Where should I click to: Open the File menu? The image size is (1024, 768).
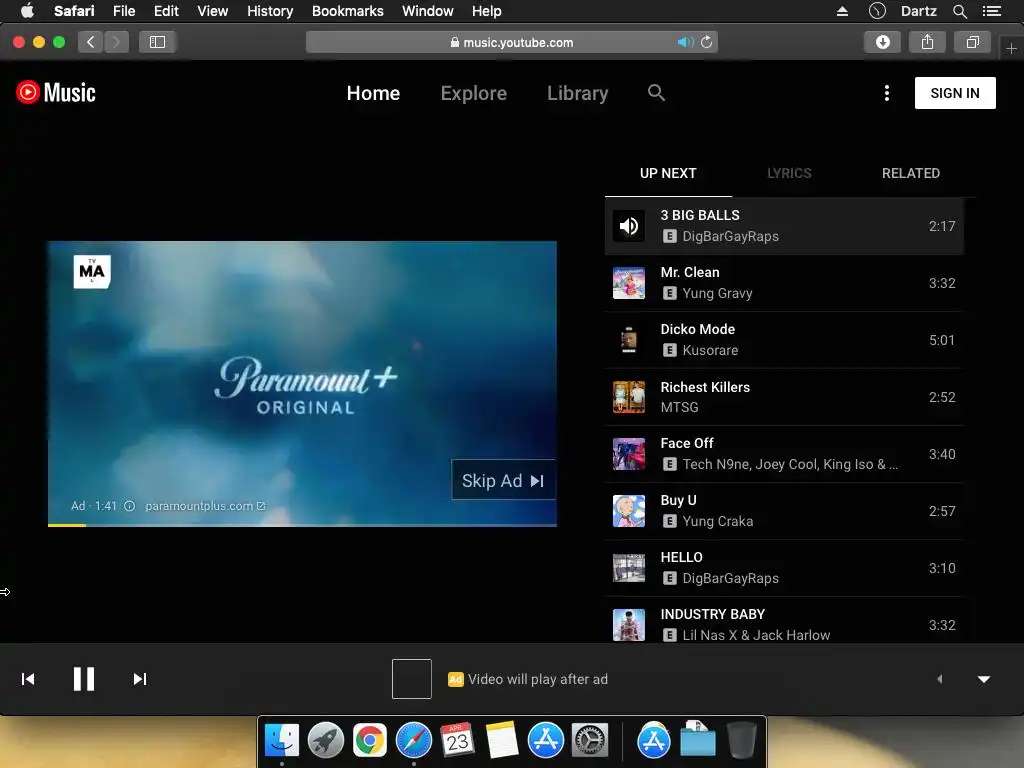[x=123, y=11]
